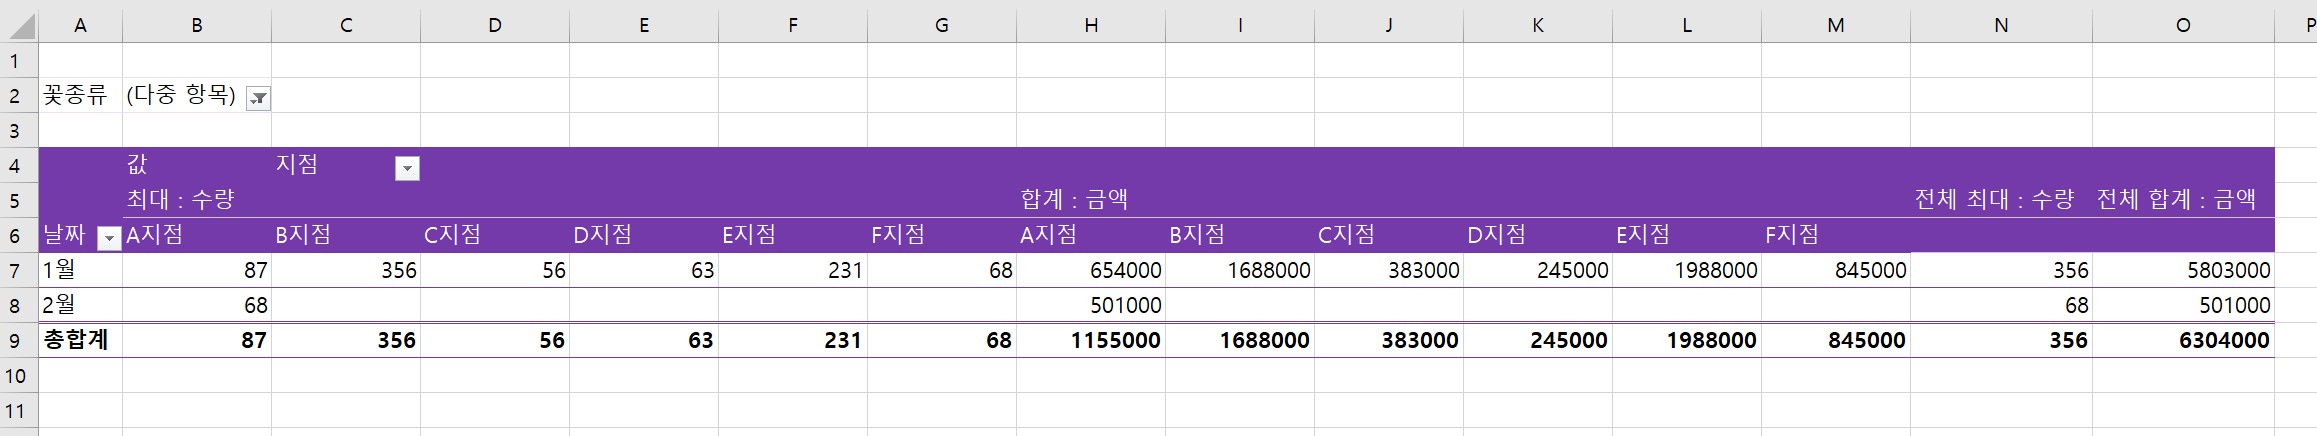Click the 2월 value 501000 in column H

tap(1091, 305)
